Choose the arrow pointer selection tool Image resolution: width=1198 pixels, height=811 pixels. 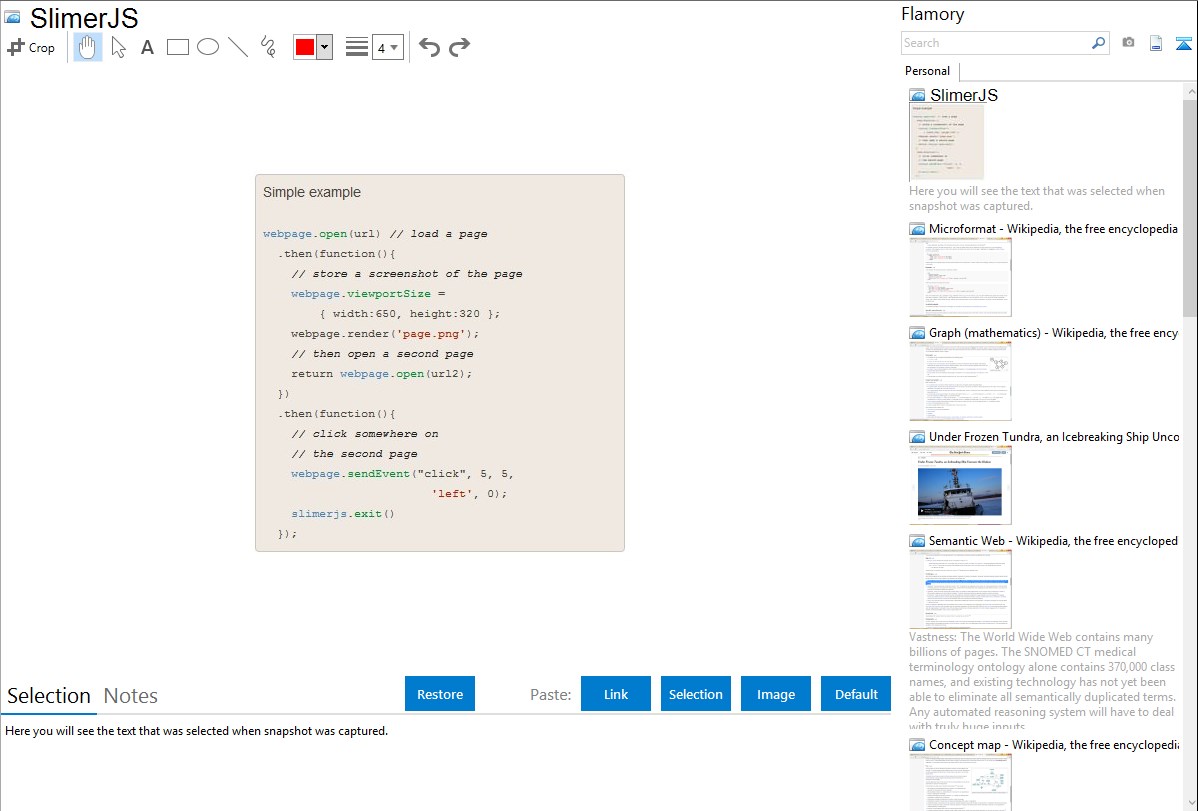pos(118,47)
